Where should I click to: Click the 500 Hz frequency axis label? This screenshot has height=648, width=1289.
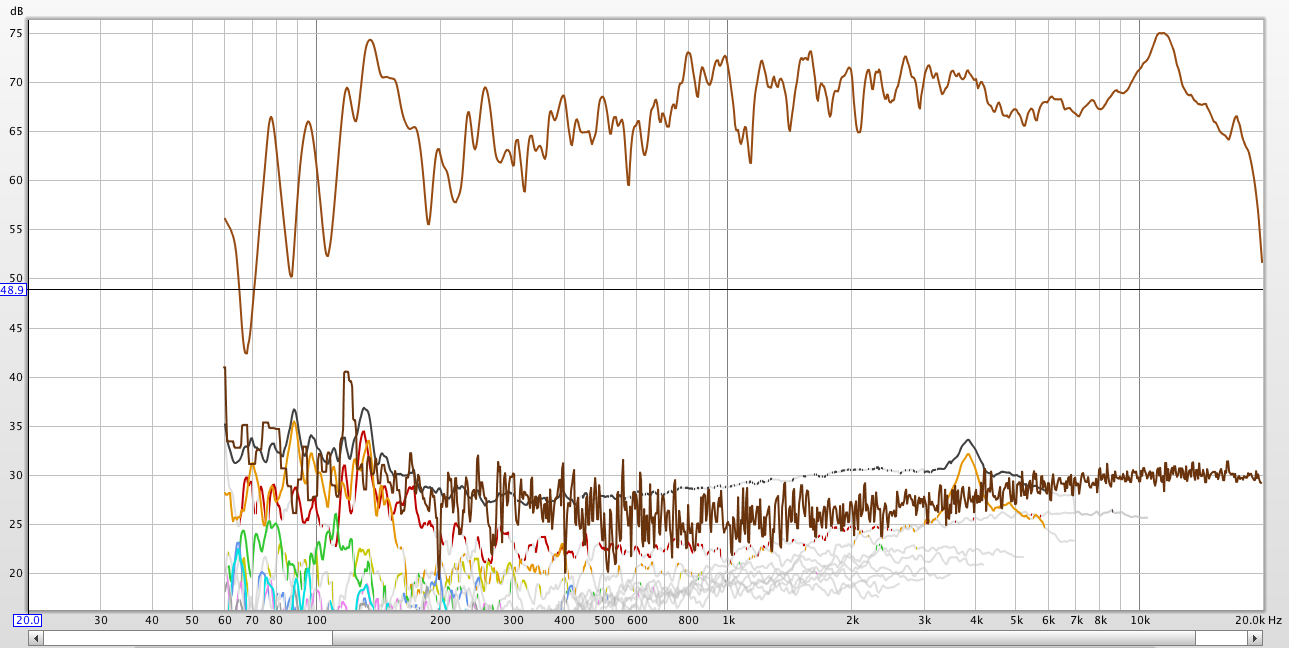point(604,620)
